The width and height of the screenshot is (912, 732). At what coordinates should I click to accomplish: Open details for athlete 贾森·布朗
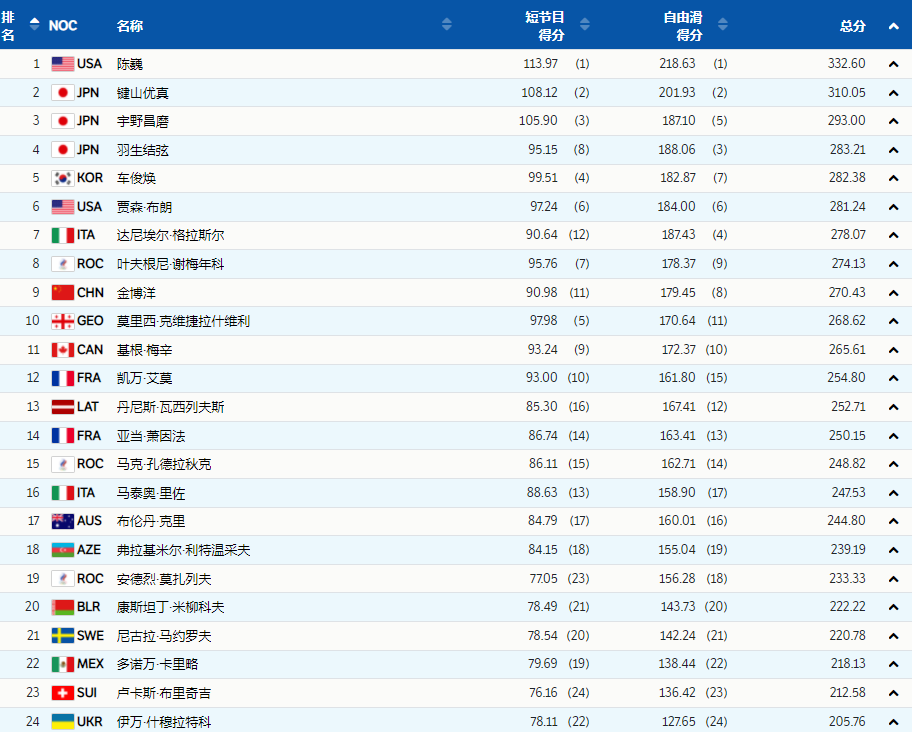pyautogui.click(x=152, y=207)
